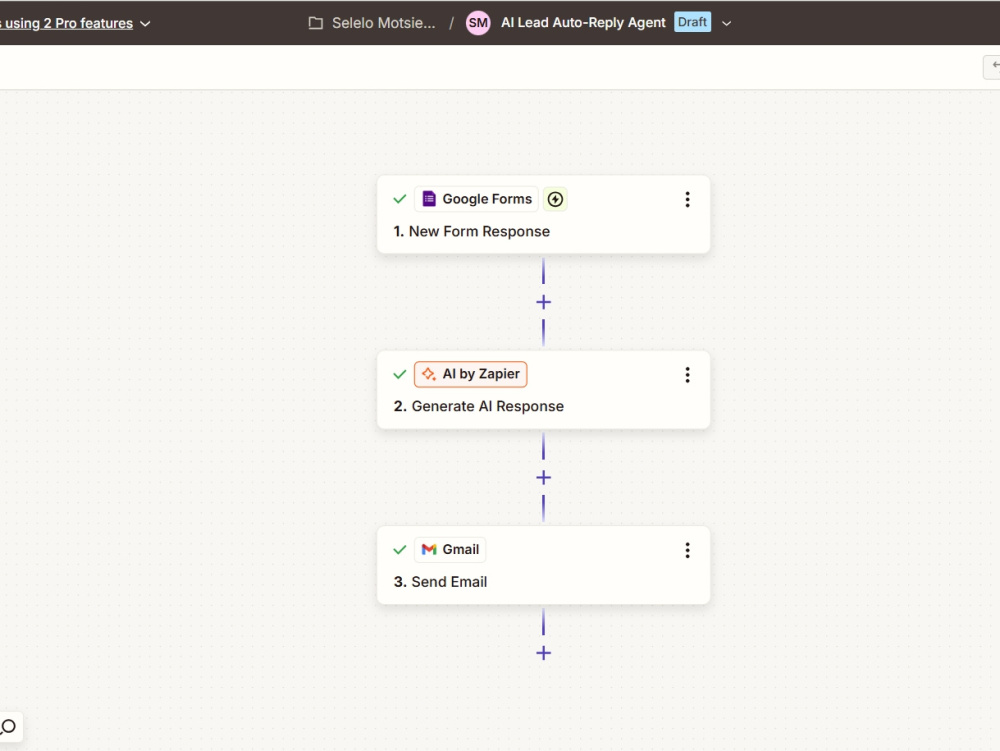Viewport: 1000px width, 751px height.
Task: Click the instant trigger lightning icon
Action: pos(555,199)
